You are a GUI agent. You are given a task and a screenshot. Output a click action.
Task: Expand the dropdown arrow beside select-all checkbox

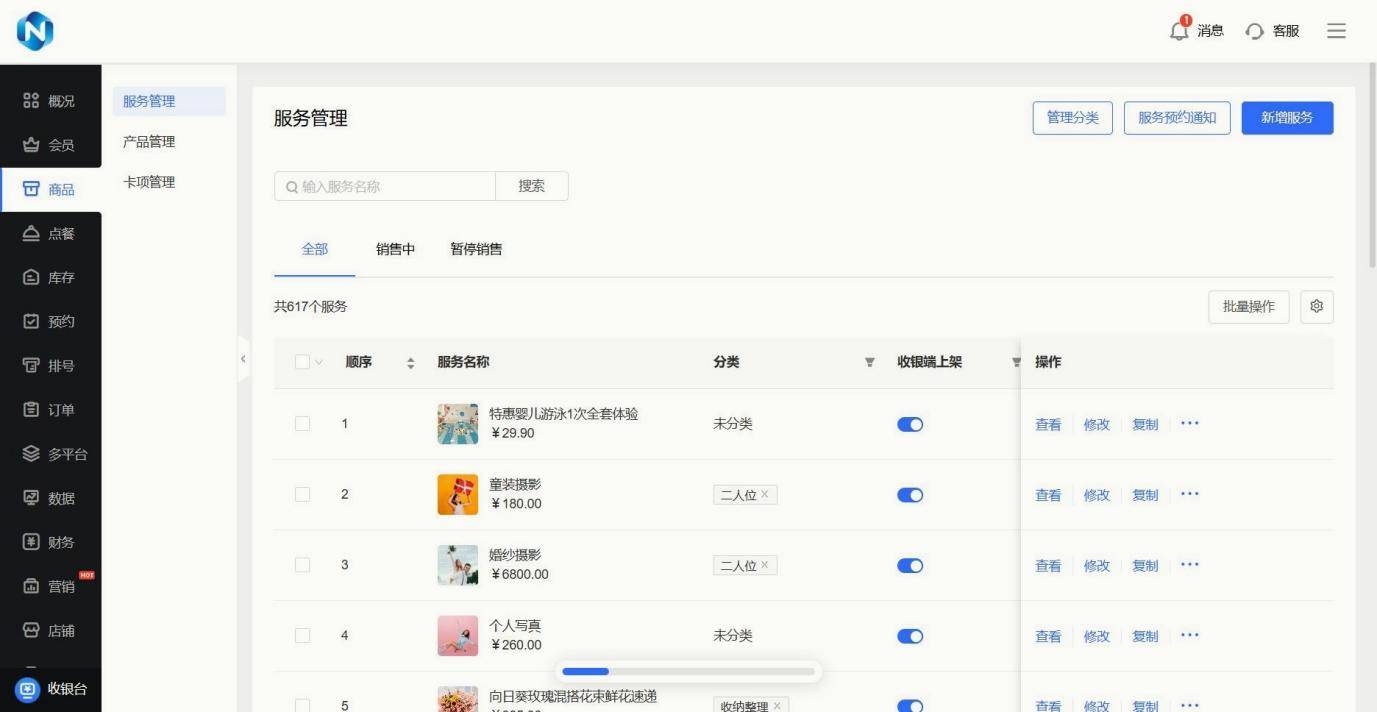[x=320, y=363]
